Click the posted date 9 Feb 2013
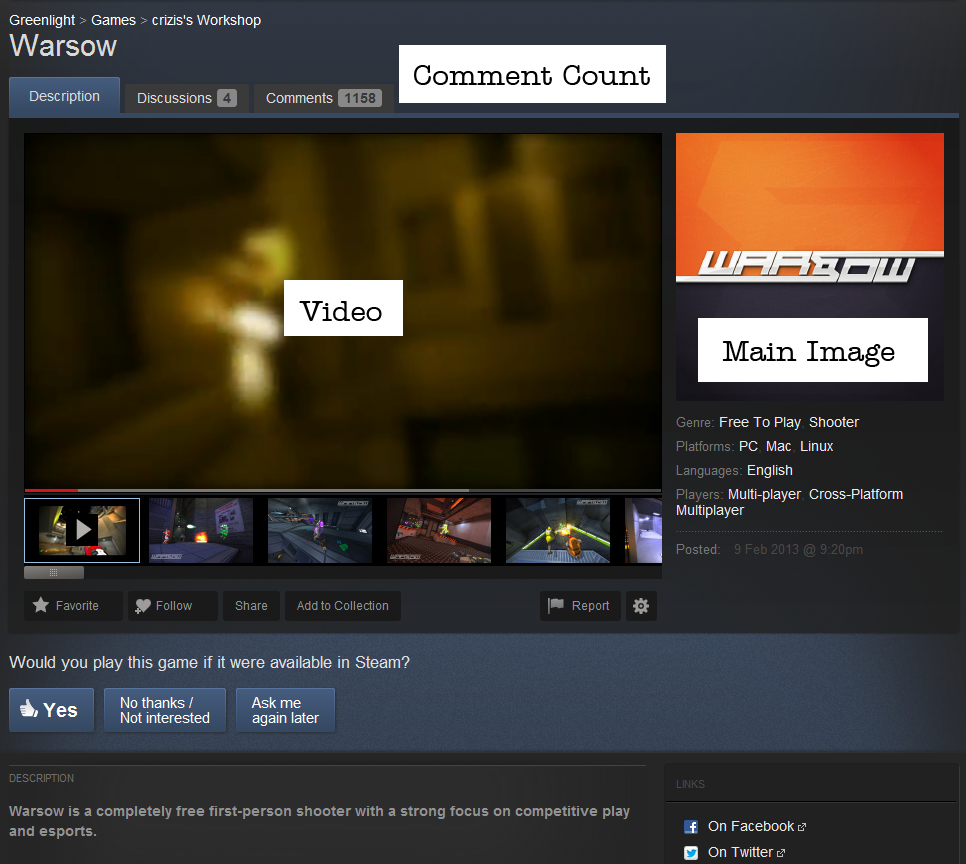966x864 pixels. [x=798, y=549]
